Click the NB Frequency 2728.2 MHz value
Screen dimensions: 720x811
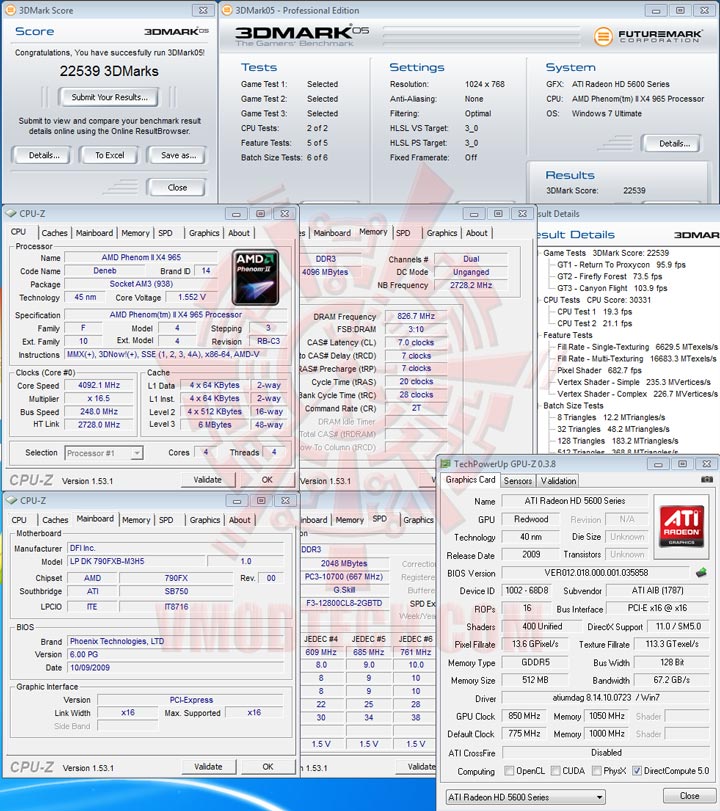[471, 285]
